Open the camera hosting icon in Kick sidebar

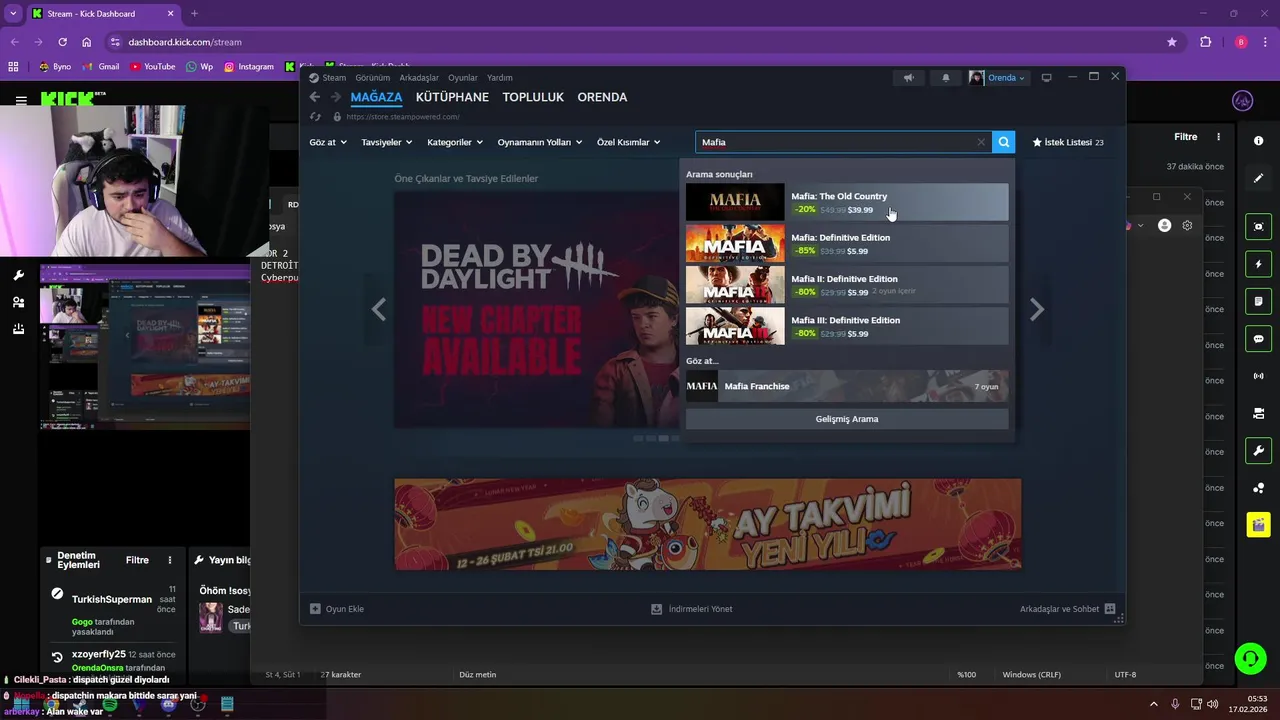pyautogui.click(x=1258, y=413)
